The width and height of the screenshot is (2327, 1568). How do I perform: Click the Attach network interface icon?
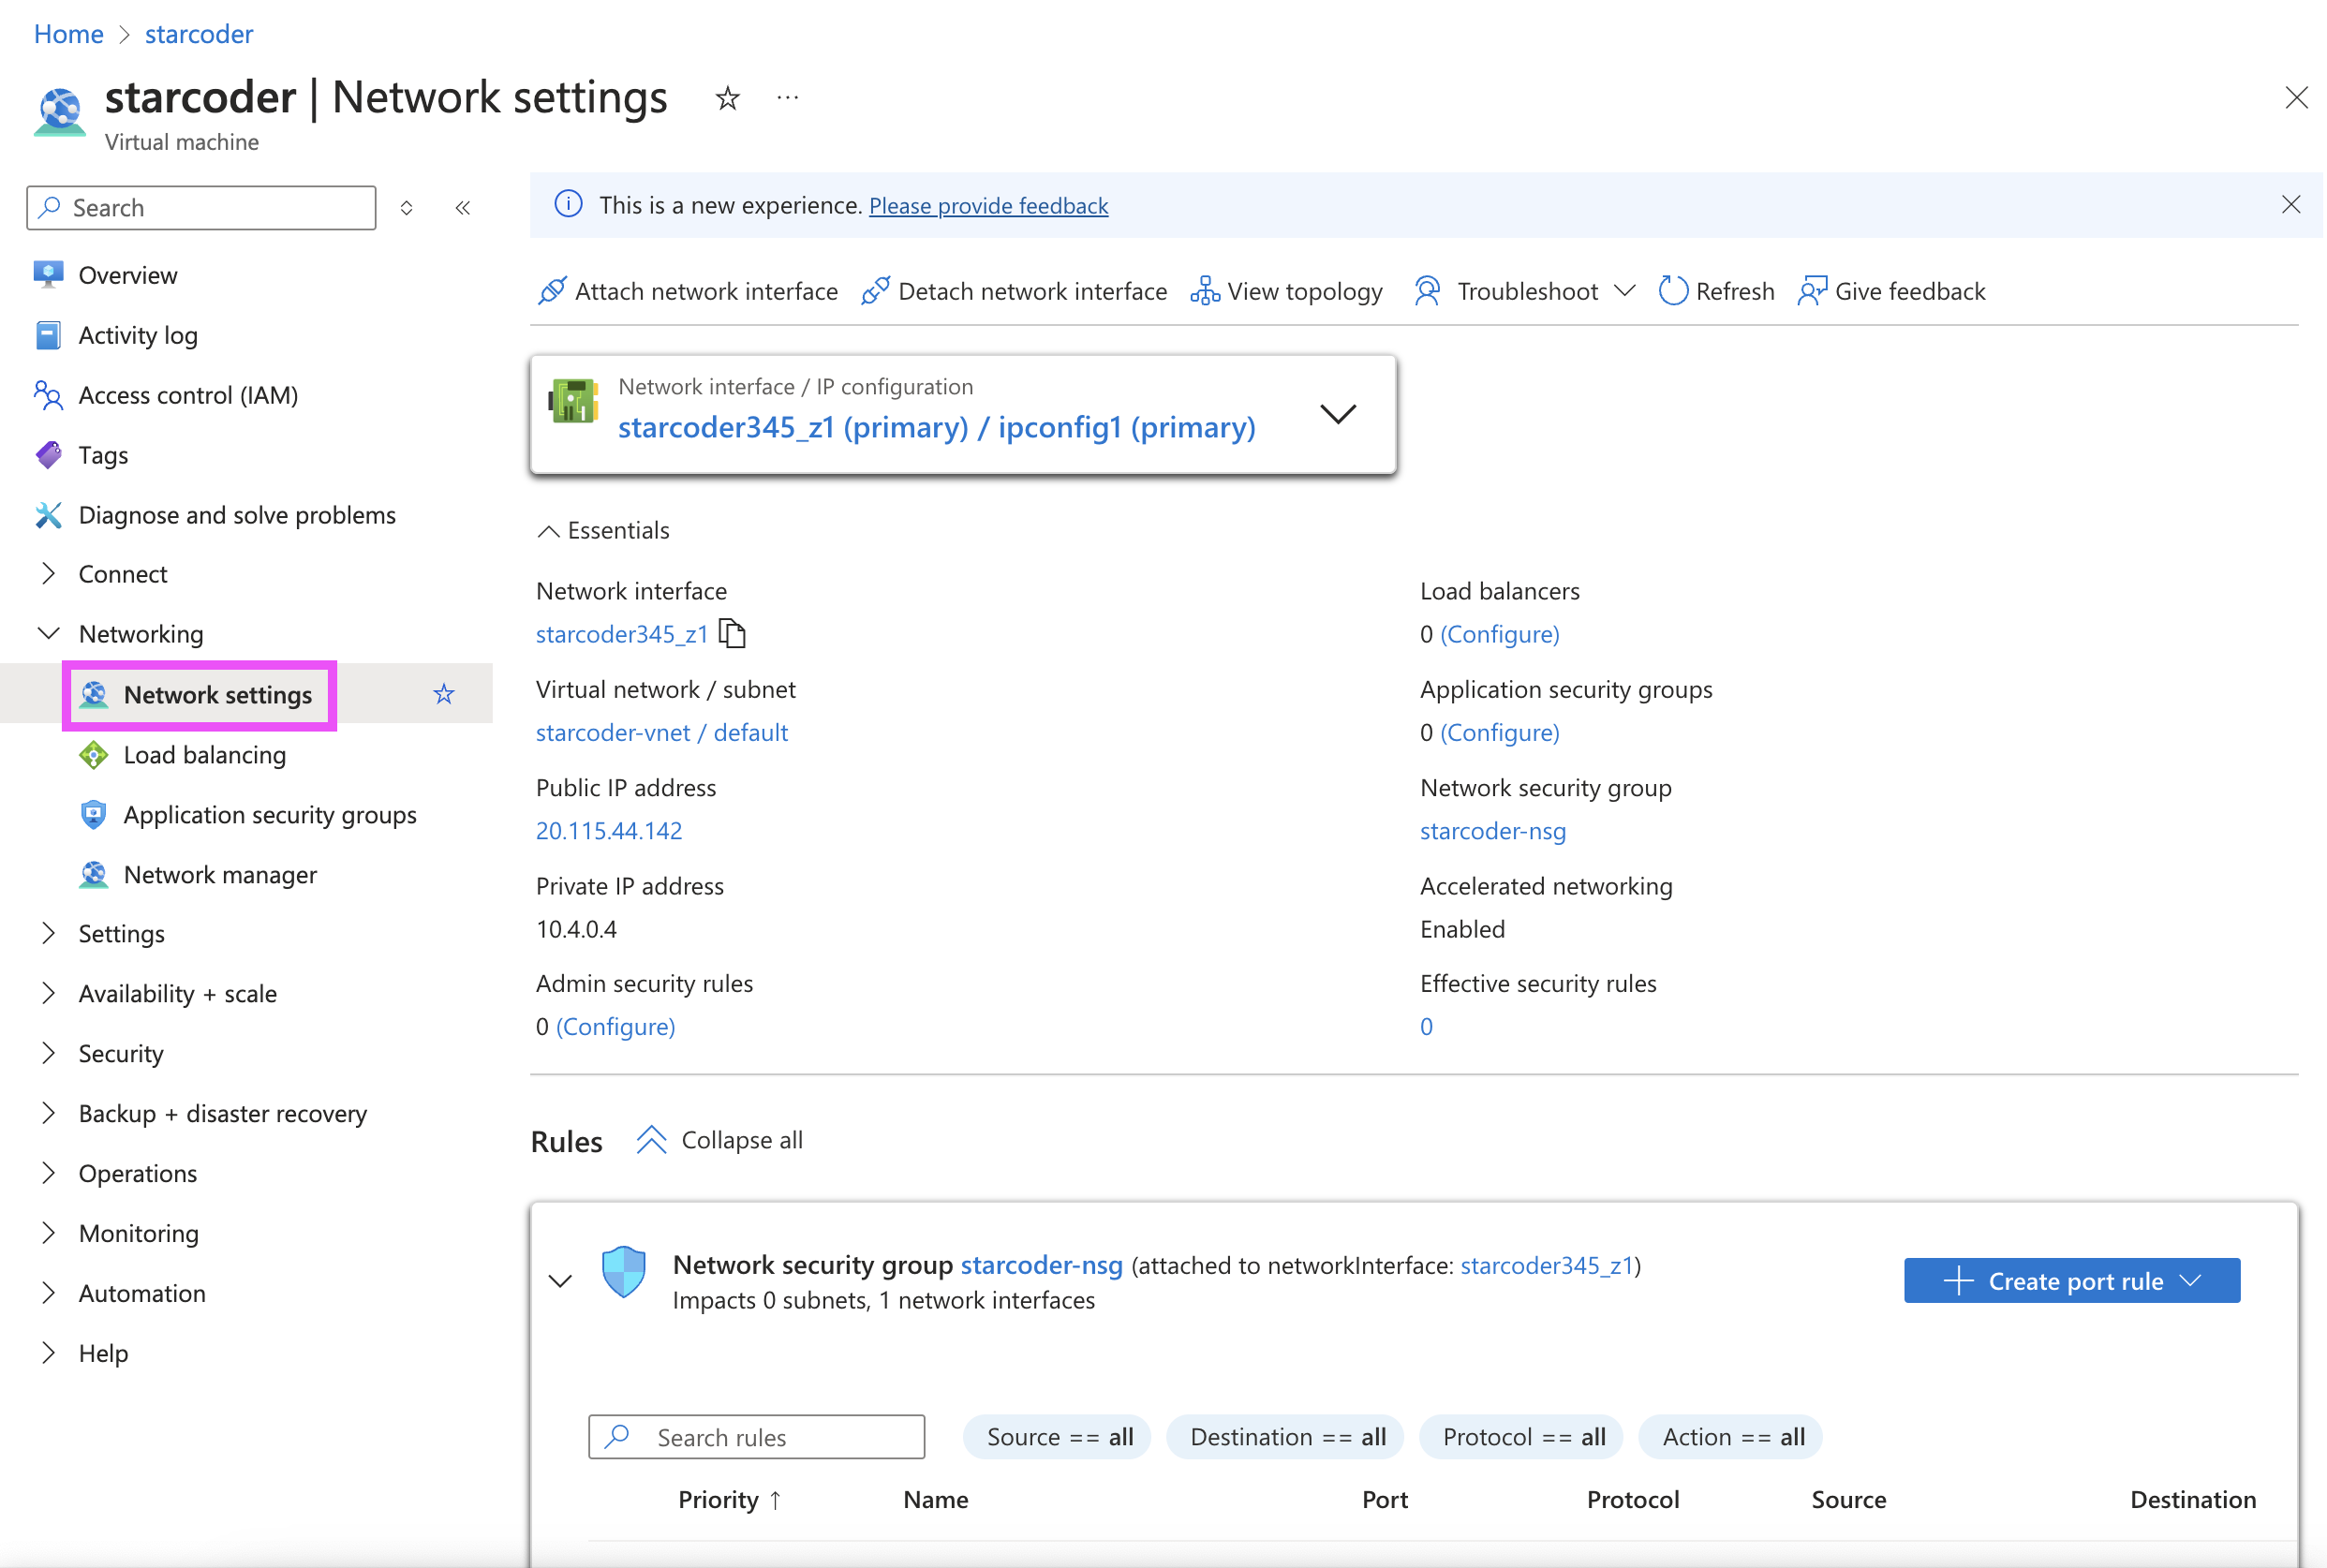pyautogui.click(x=552, y=291)
